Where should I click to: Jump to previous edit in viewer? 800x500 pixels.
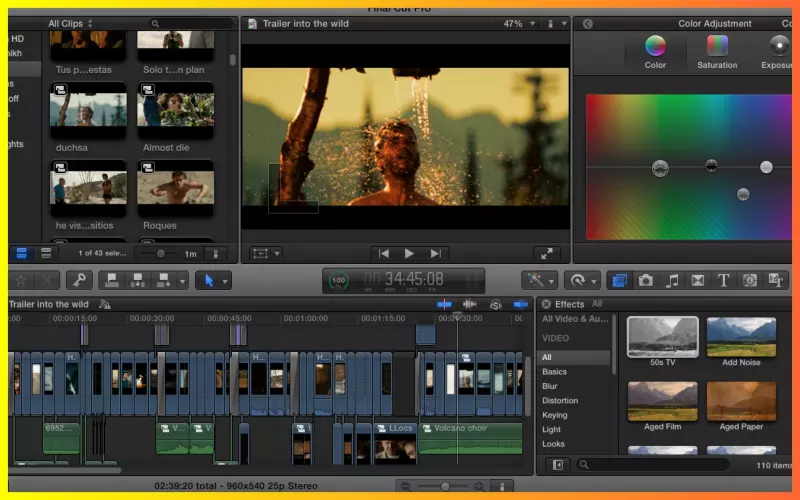[x=384, y=254]
